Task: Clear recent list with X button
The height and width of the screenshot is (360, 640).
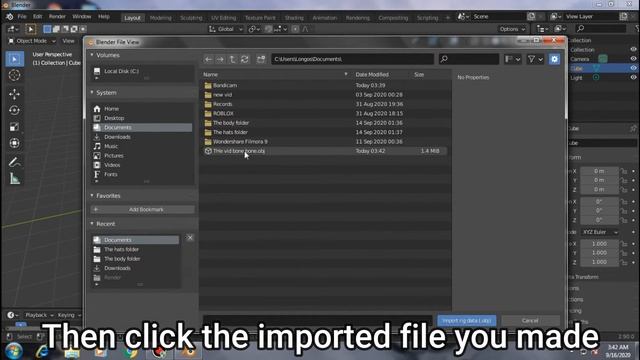Action: tap(190, 238)
